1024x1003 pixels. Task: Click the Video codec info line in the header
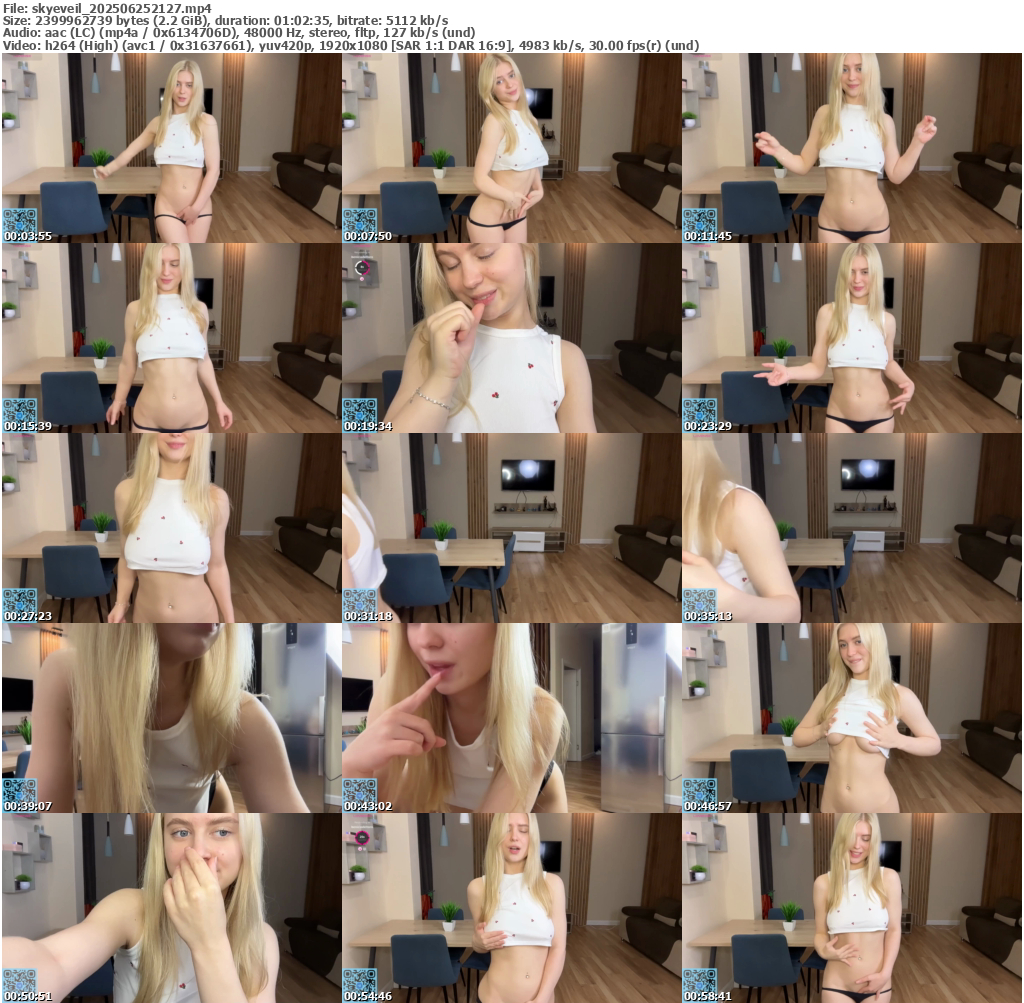coord(350,45)
